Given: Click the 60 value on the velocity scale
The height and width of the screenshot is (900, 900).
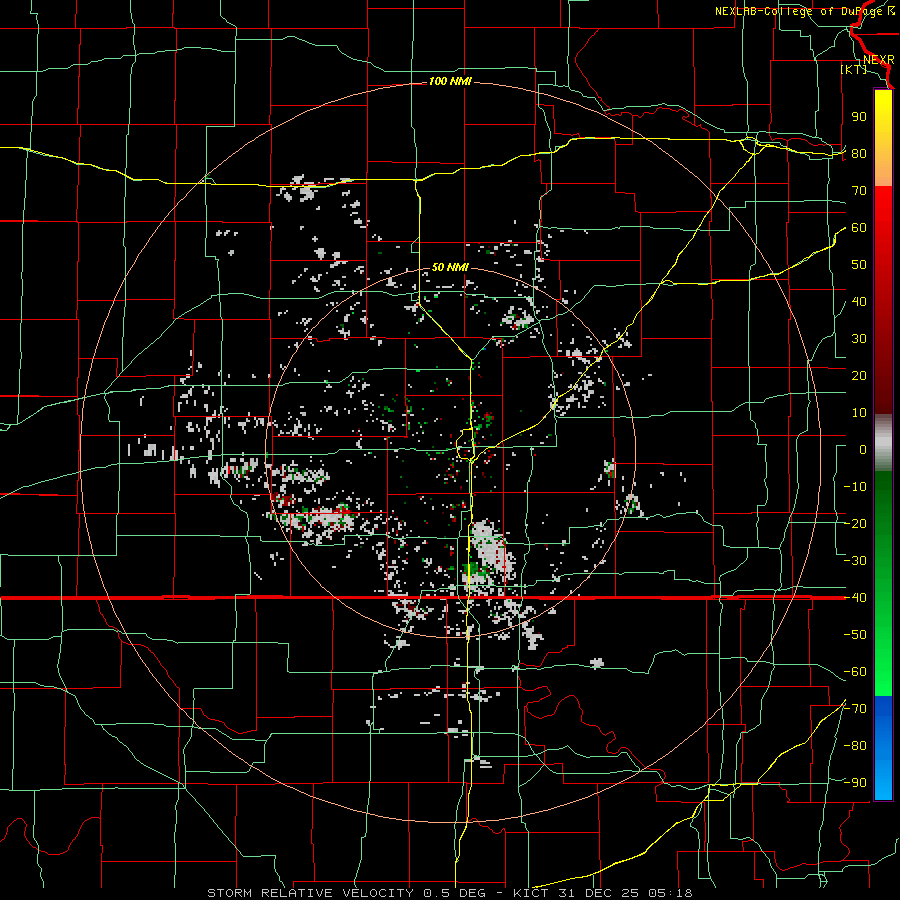Looking at the screenshot, I should click(859, 227).
